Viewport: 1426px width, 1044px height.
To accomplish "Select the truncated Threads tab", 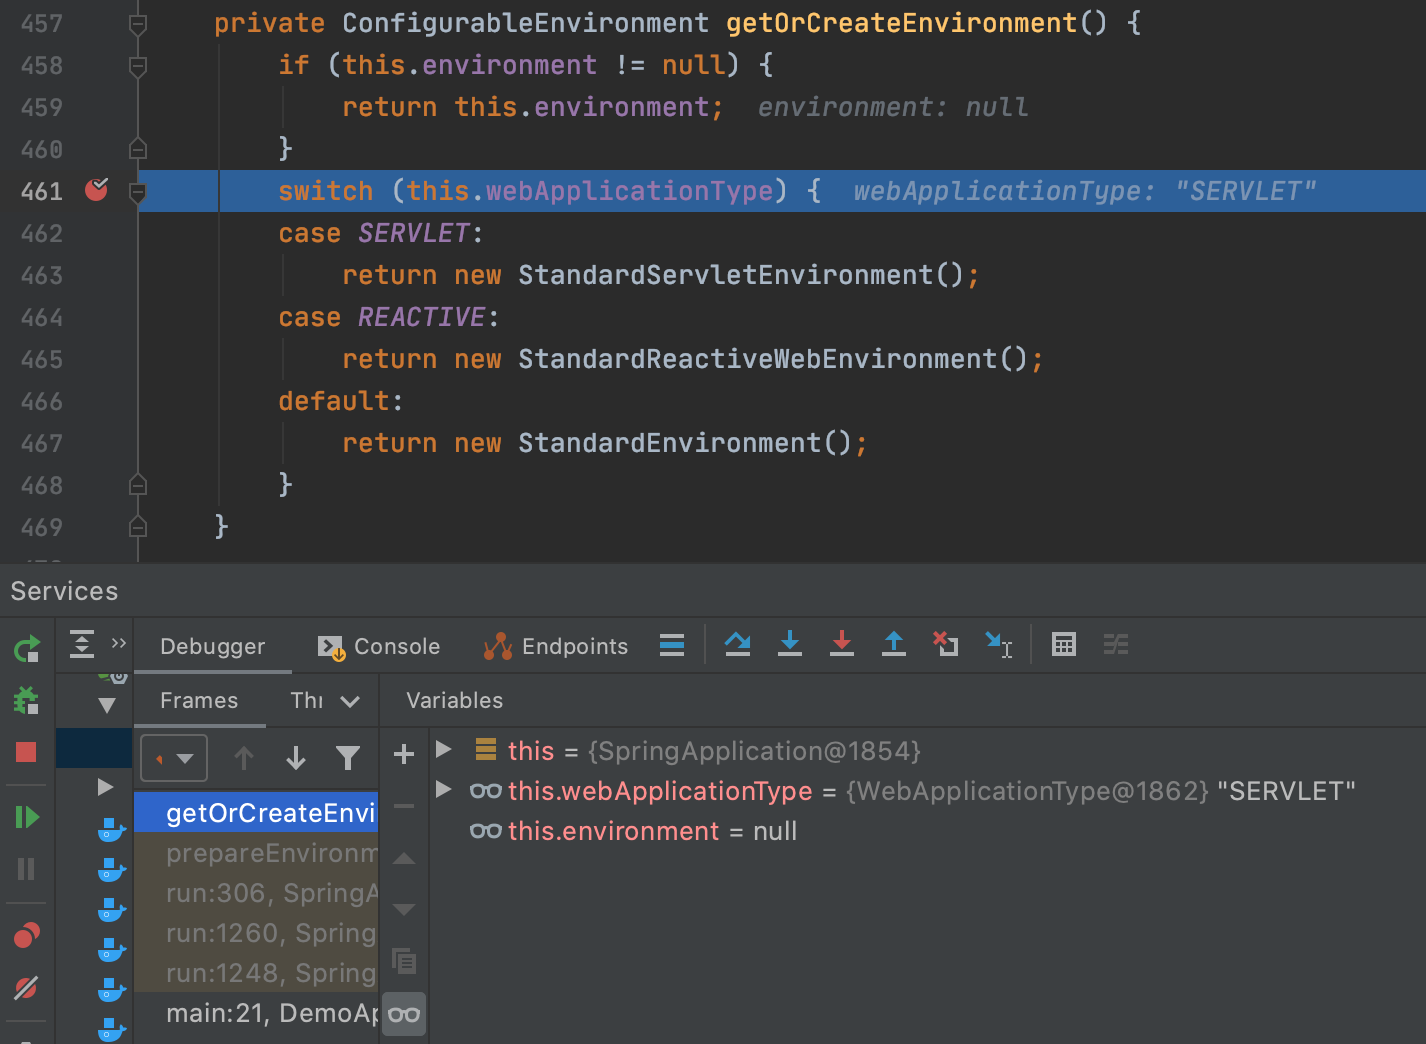I will (x=307, y=700).
